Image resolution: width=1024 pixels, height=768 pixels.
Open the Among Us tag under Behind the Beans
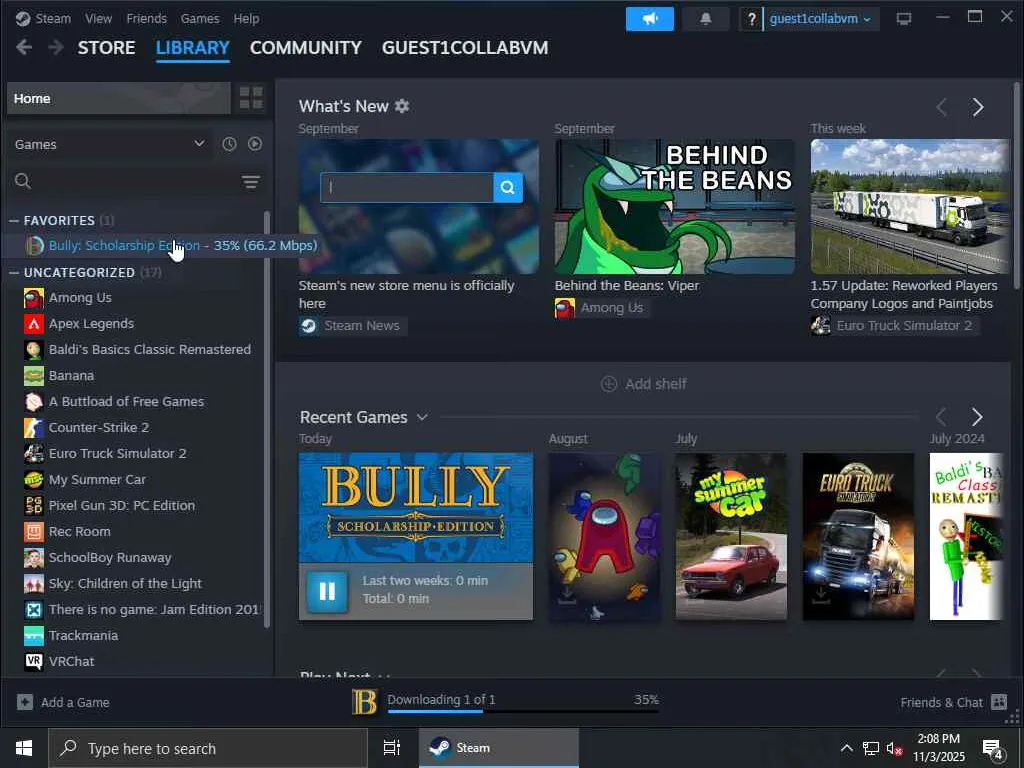pos(600,308)
